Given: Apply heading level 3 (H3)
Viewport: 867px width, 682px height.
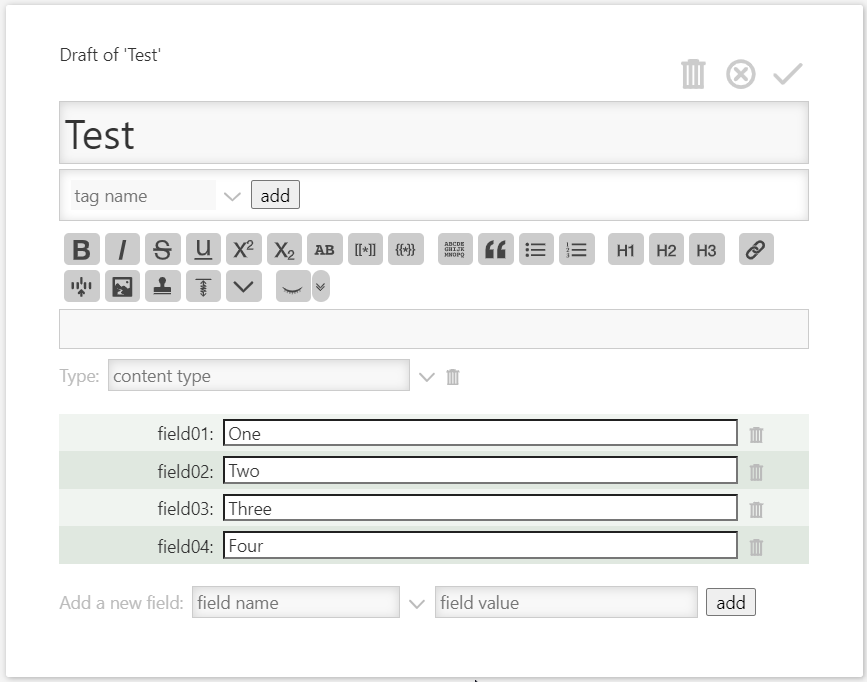Looking at the screenshot, I should (707, 249).
